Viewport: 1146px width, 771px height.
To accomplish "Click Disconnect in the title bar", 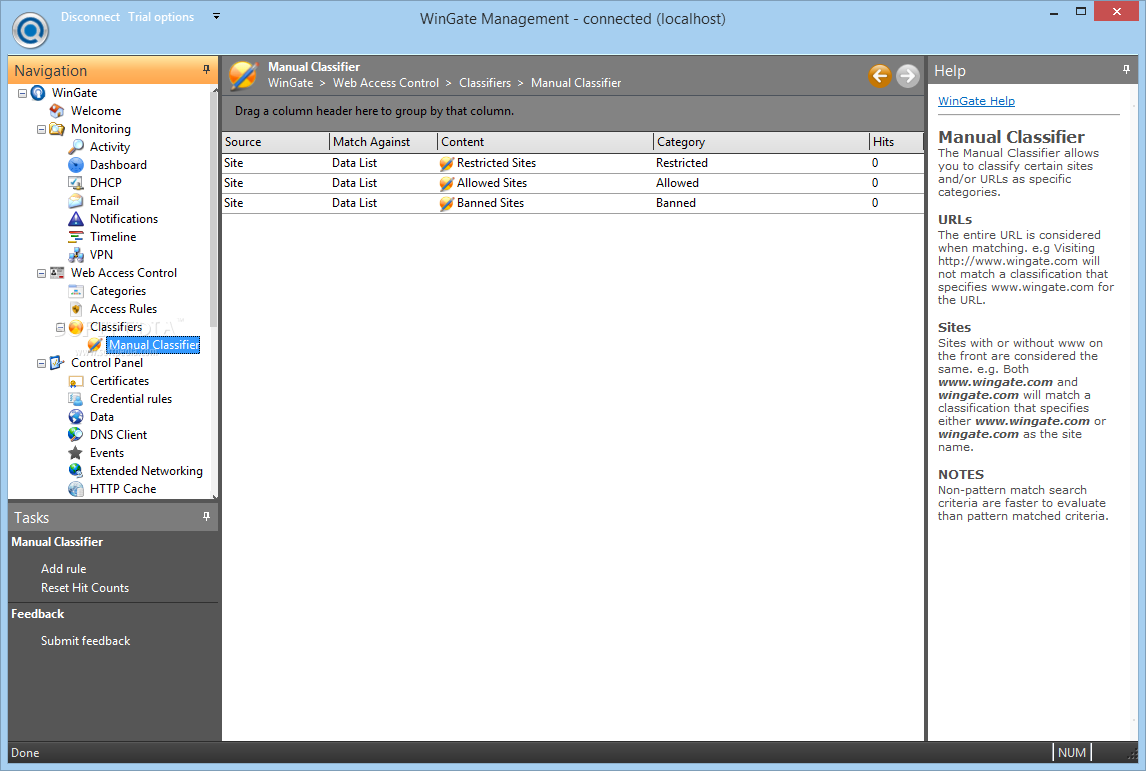I will coord(90,17).
